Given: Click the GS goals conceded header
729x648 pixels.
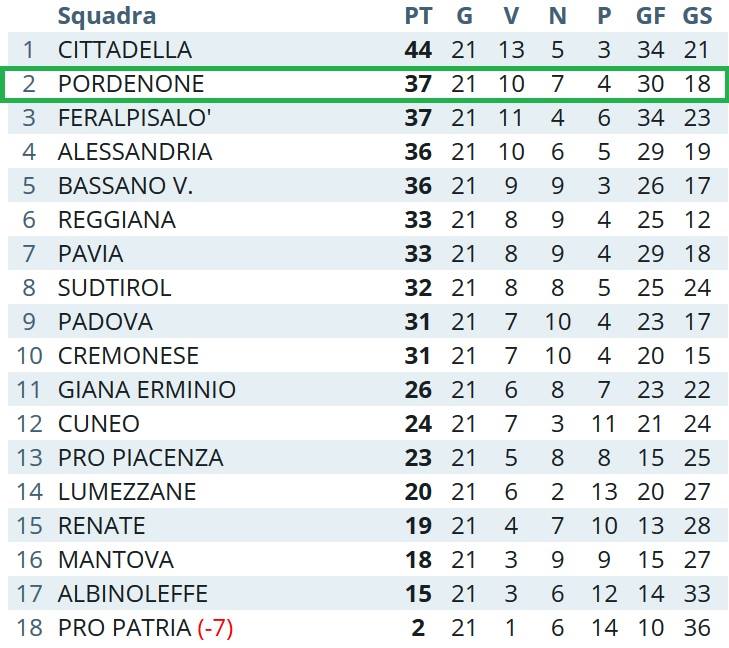Looking at the screenshot, I should click(697, 16).
